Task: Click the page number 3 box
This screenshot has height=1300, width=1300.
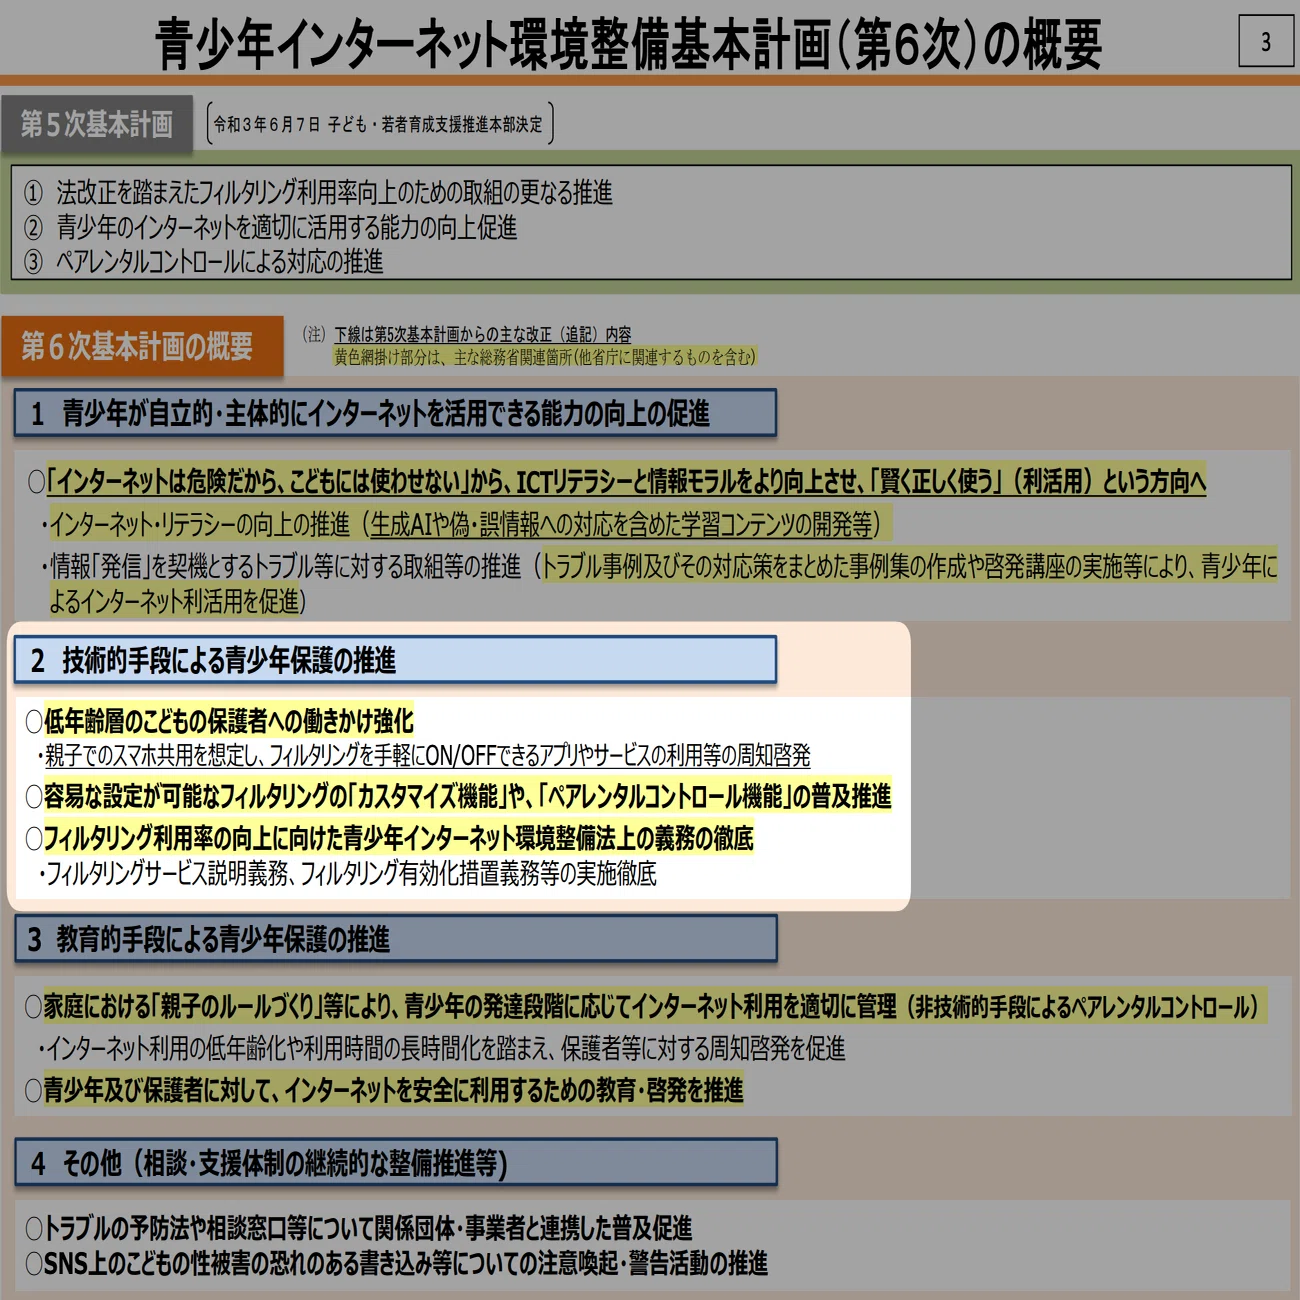Action: click(x=1266, y=41)
